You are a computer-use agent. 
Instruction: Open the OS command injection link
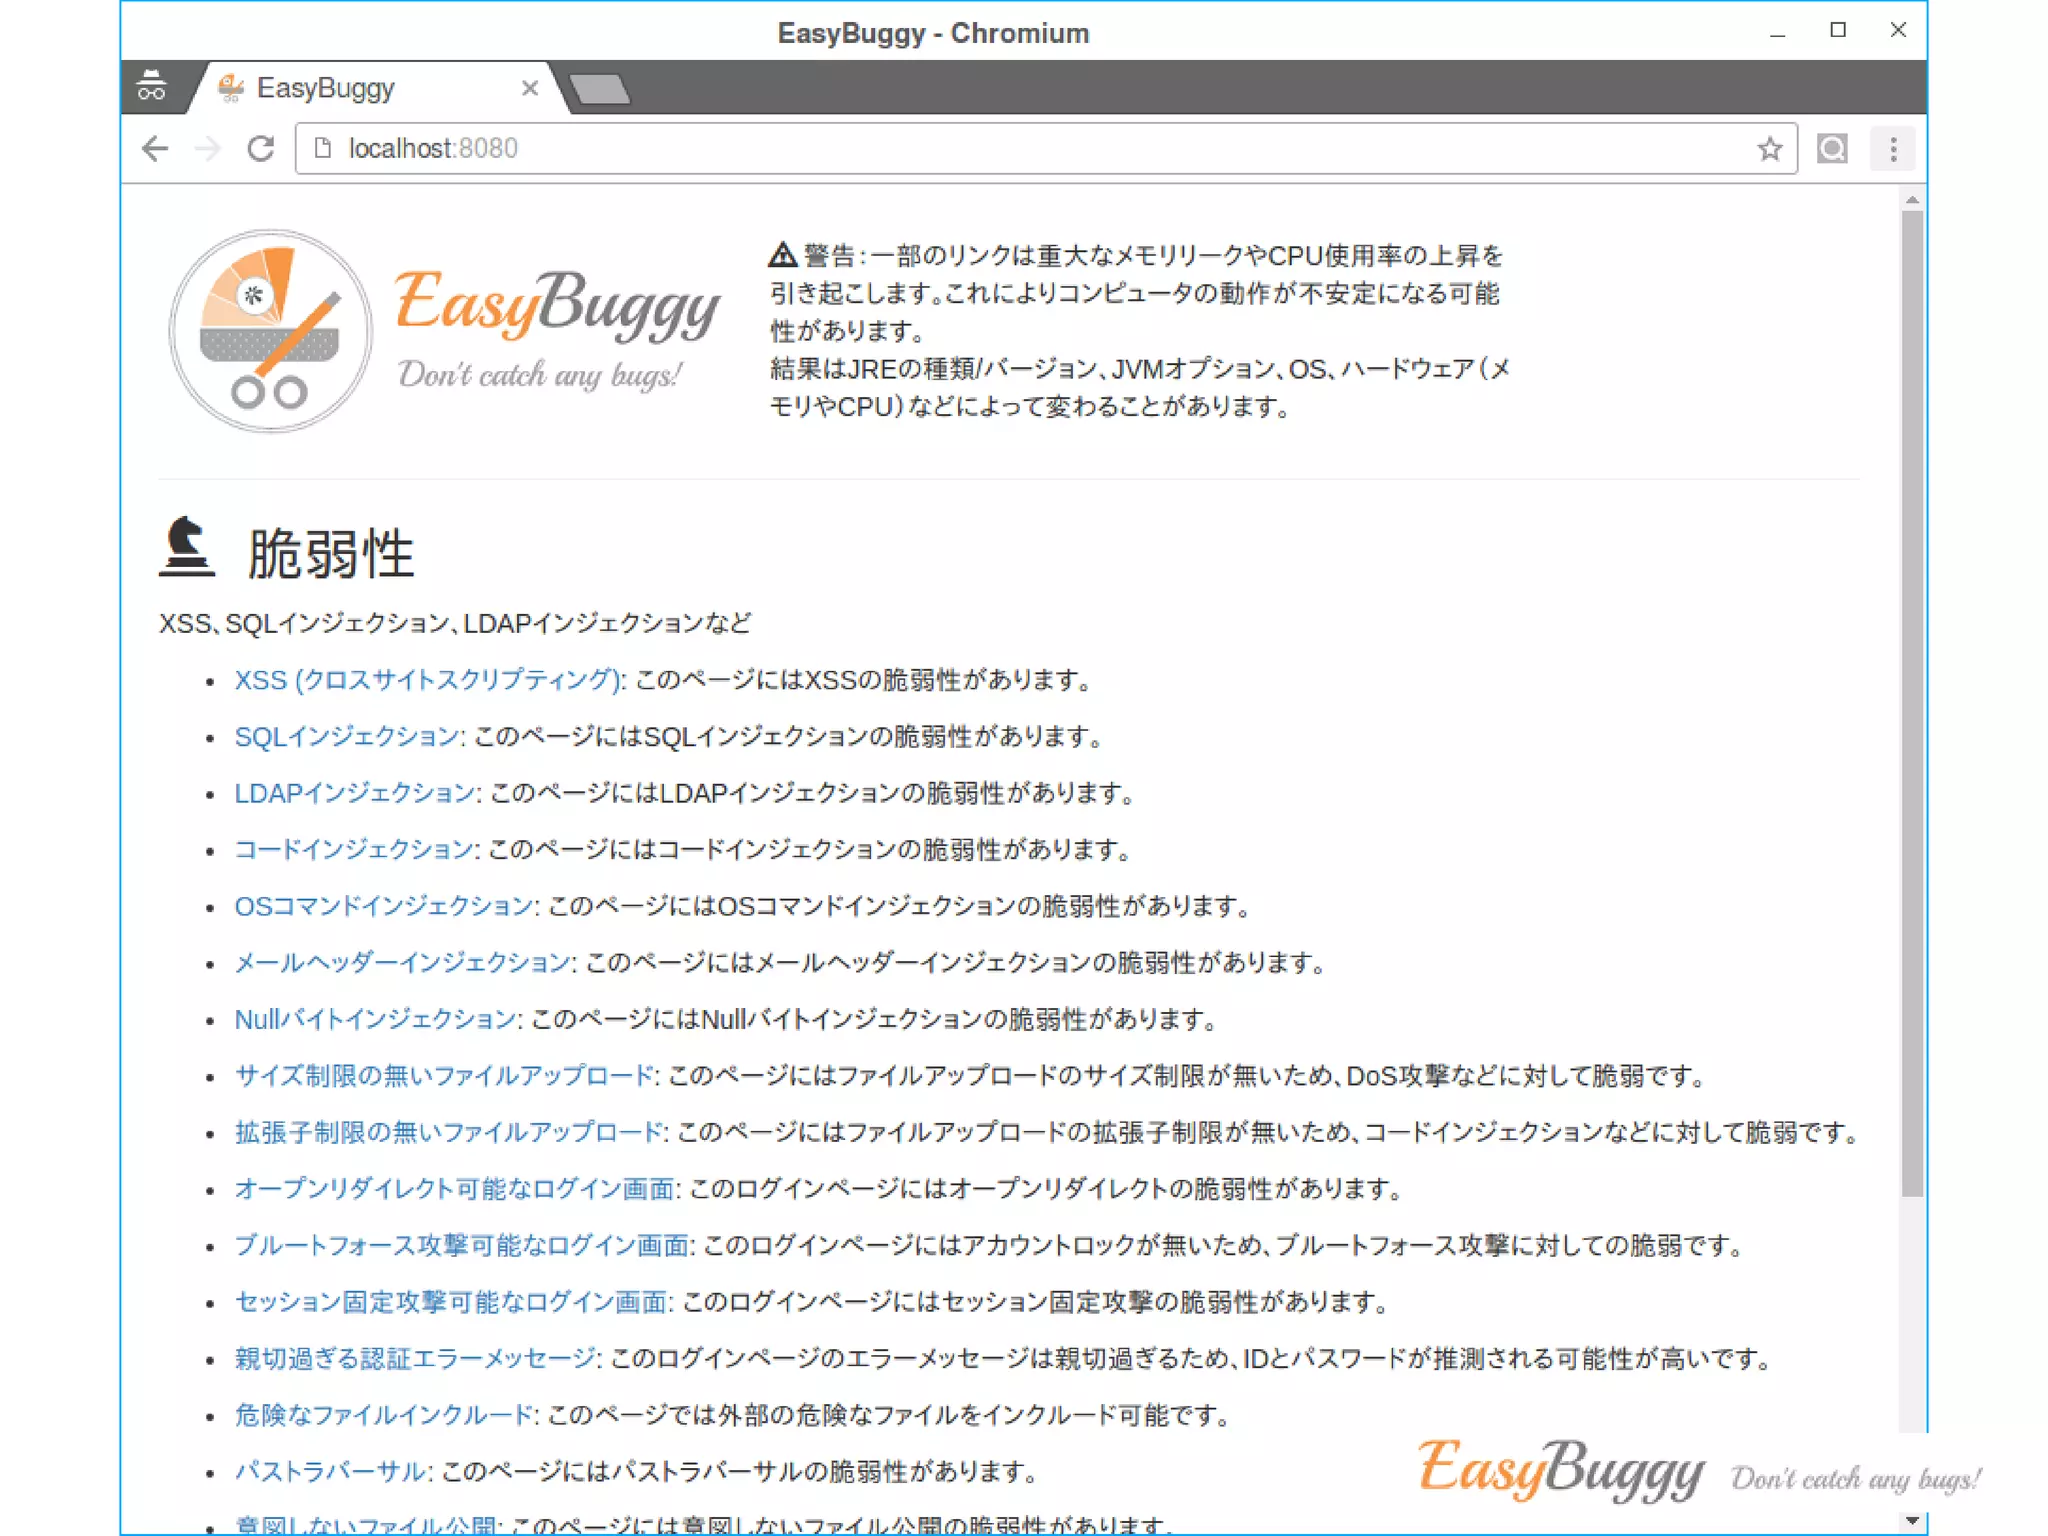pos(384,906)
